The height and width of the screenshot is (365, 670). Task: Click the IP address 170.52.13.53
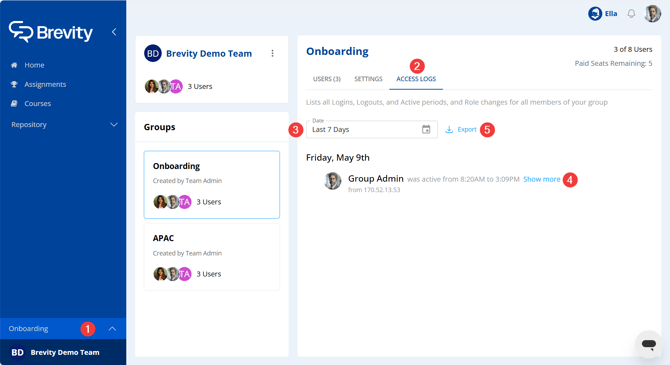tap(382, 190)
